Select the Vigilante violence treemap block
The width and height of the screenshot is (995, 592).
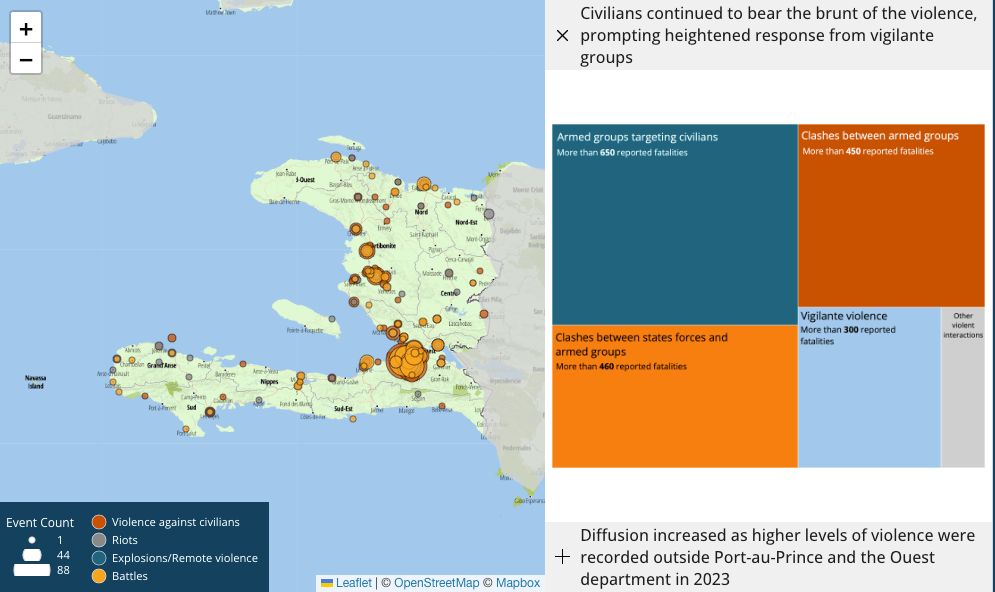868,387
